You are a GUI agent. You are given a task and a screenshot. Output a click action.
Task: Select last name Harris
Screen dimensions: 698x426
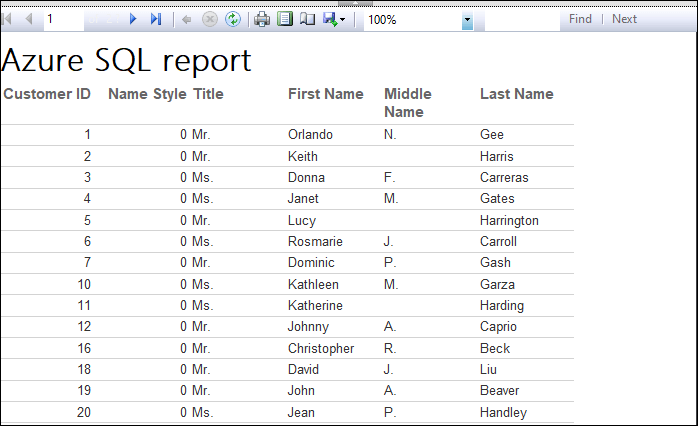[497, 156]
